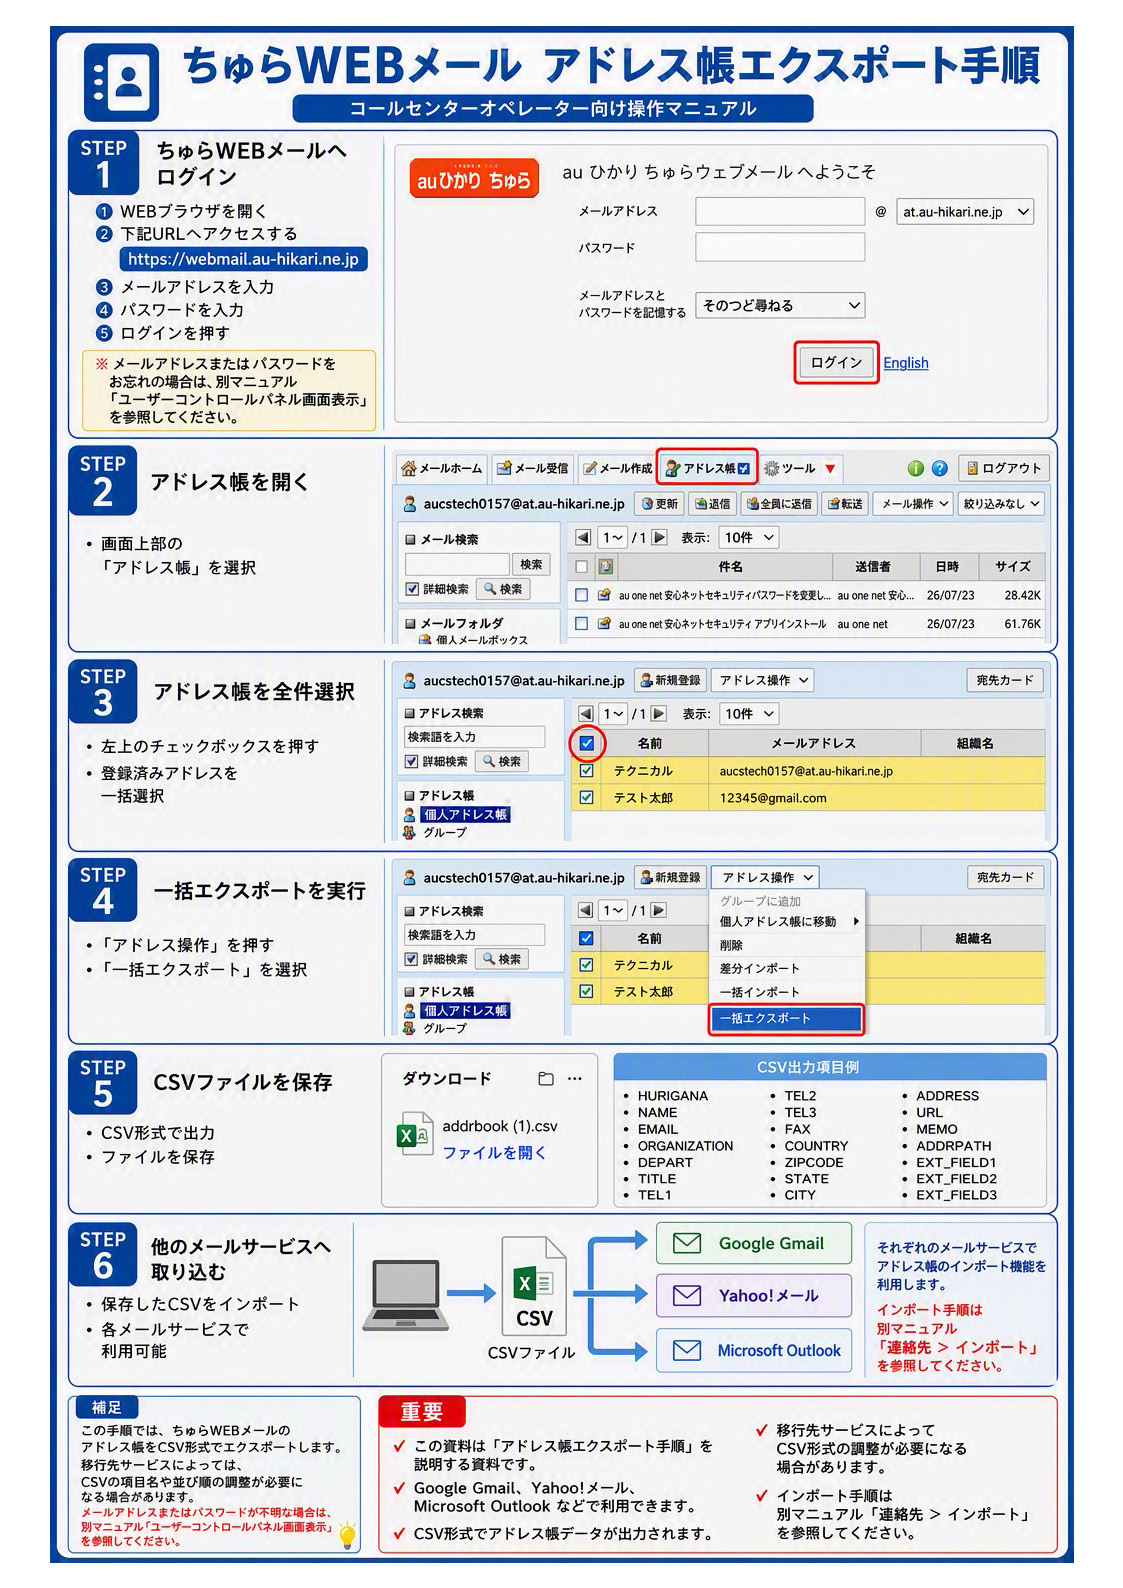Screen dimensions: 1123x1588
Task: Choose 差分インポート from the menu
Action: 786,969
